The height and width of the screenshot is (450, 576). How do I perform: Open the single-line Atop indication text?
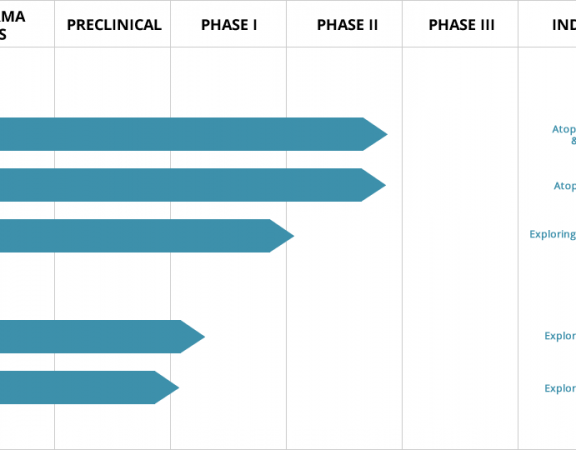(565, 186)
